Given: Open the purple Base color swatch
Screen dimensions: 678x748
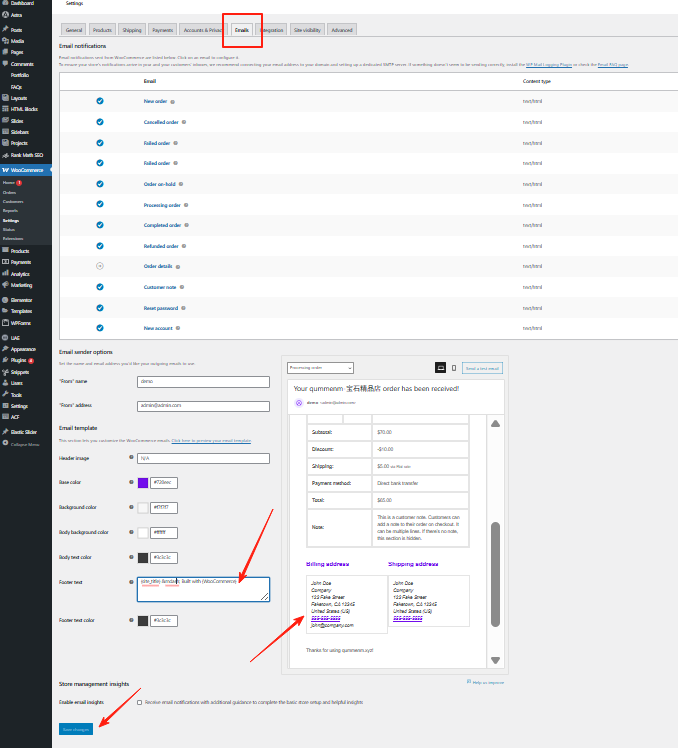Looking at the screenshot, I should (143, 483).
